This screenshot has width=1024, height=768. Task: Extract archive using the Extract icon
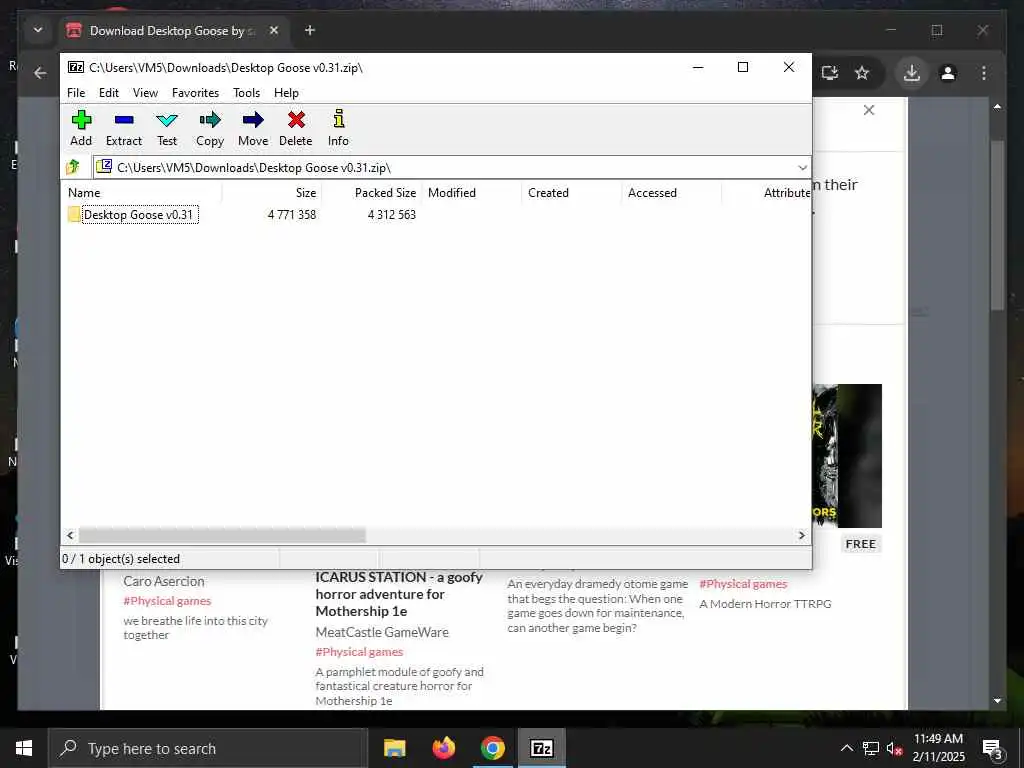click(x=123, y=128)
